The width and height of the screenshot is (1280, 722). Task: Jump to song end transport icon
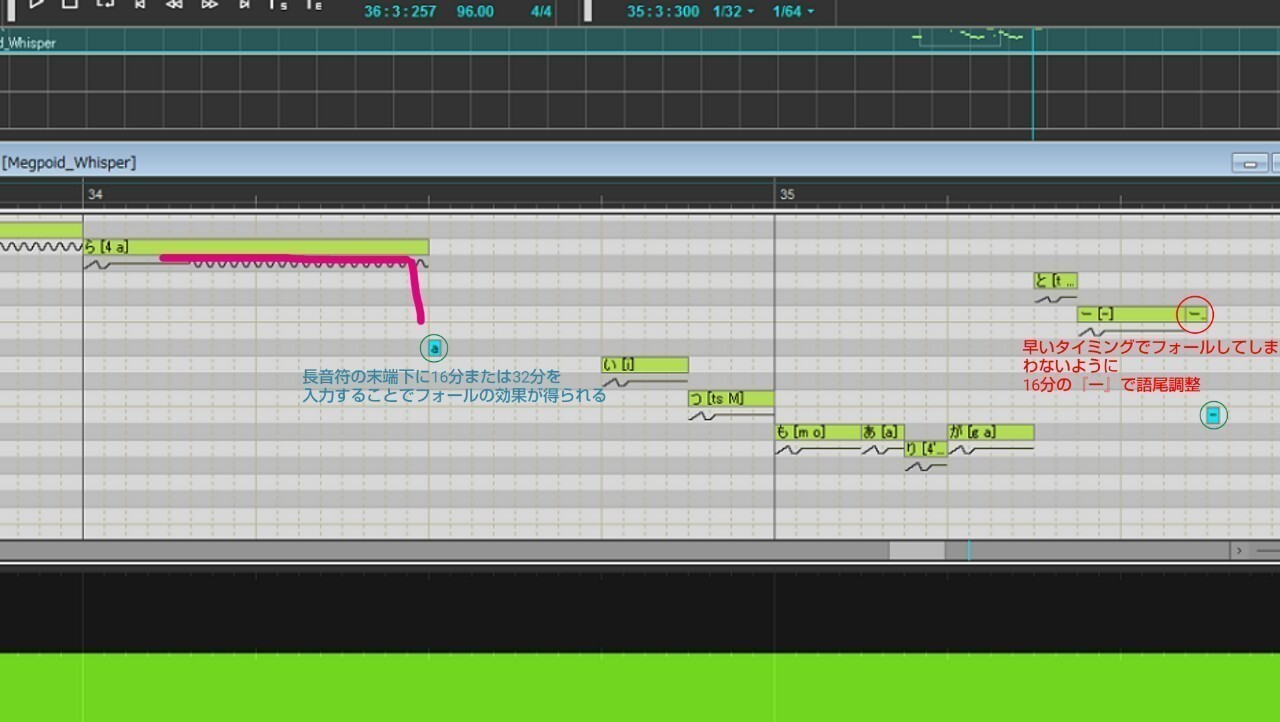tap(245, 8)
